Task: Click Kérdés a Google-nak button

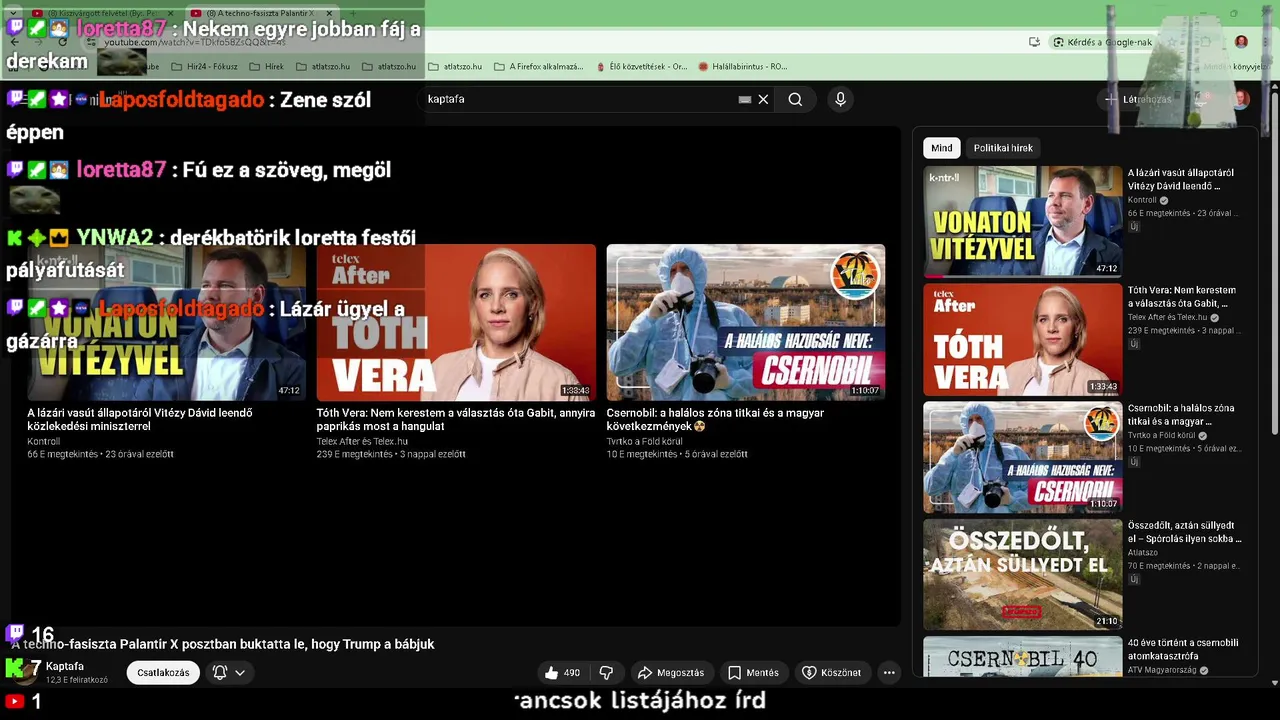Action: click(x=1103, y=42)
